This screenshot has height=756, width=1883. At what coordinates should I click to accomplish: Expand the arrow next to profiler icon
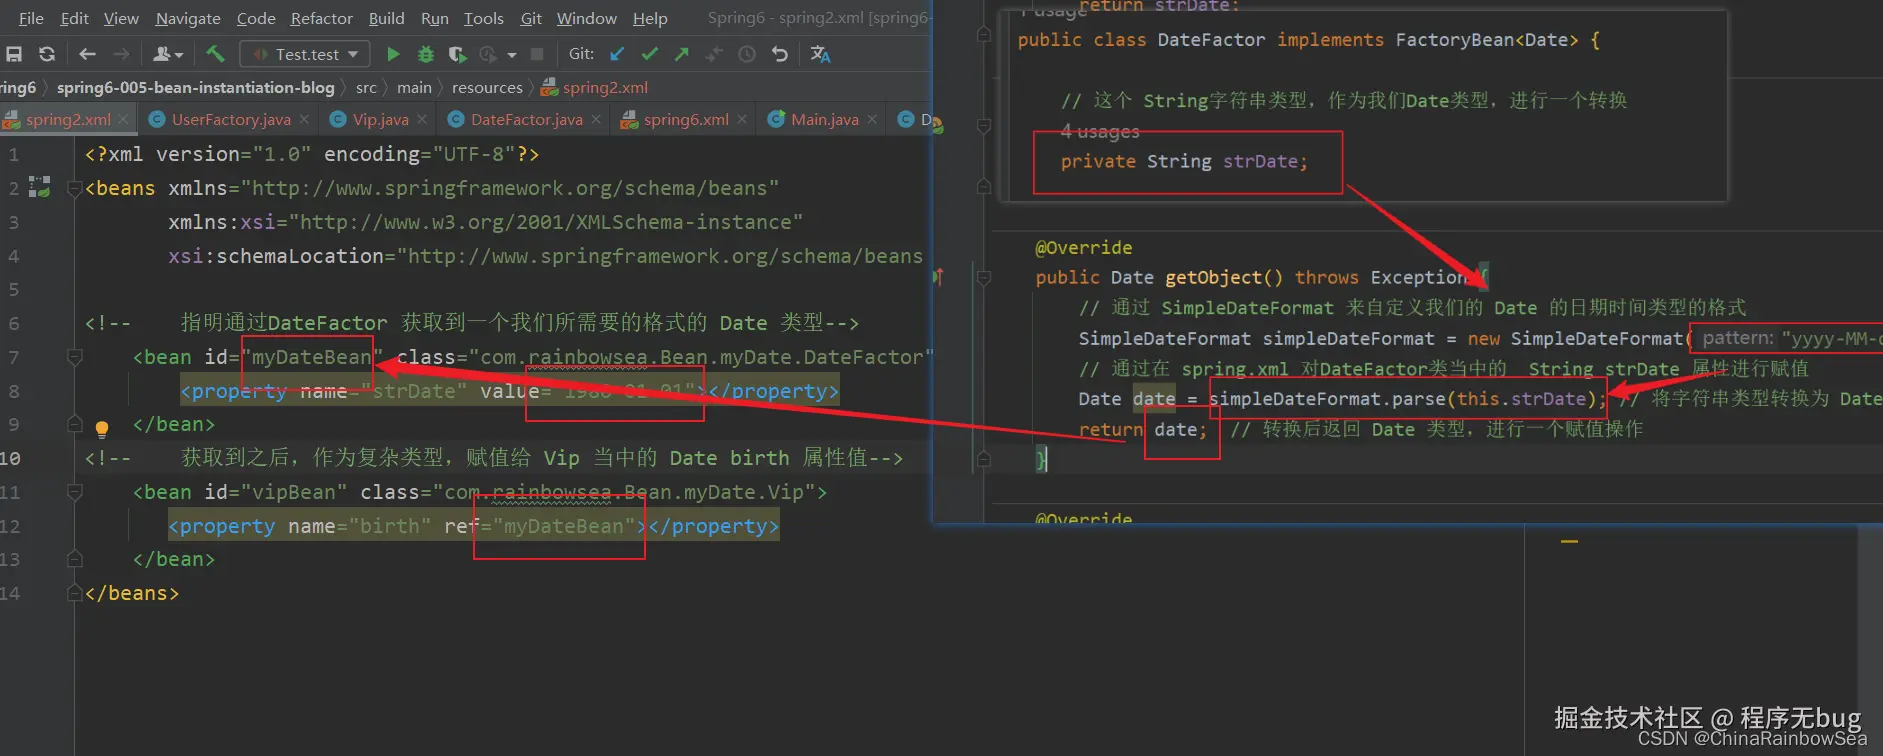[512, 55]
